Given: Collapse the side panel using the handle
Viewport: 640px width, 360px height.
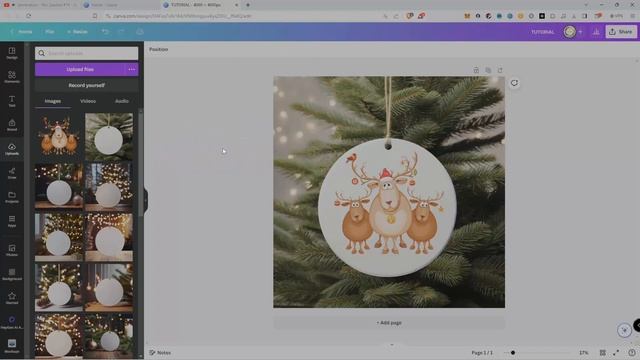Looking at the screenshot, I should pos(145,200).
